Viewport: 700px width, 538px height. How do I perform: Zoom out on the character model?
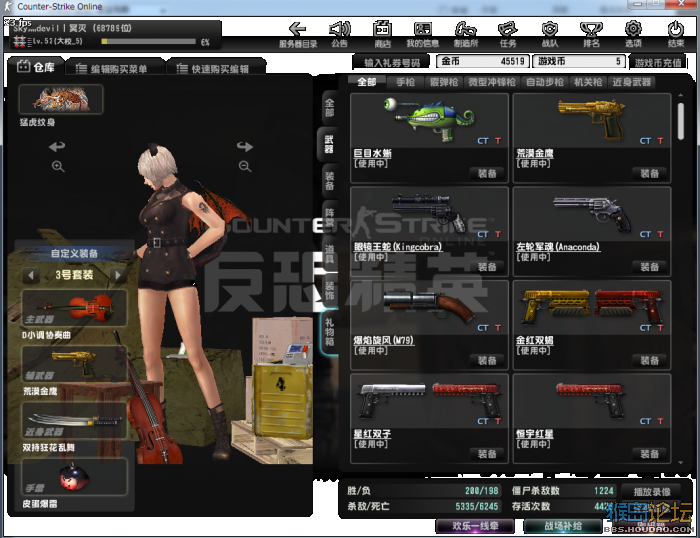tap(245, 167)
